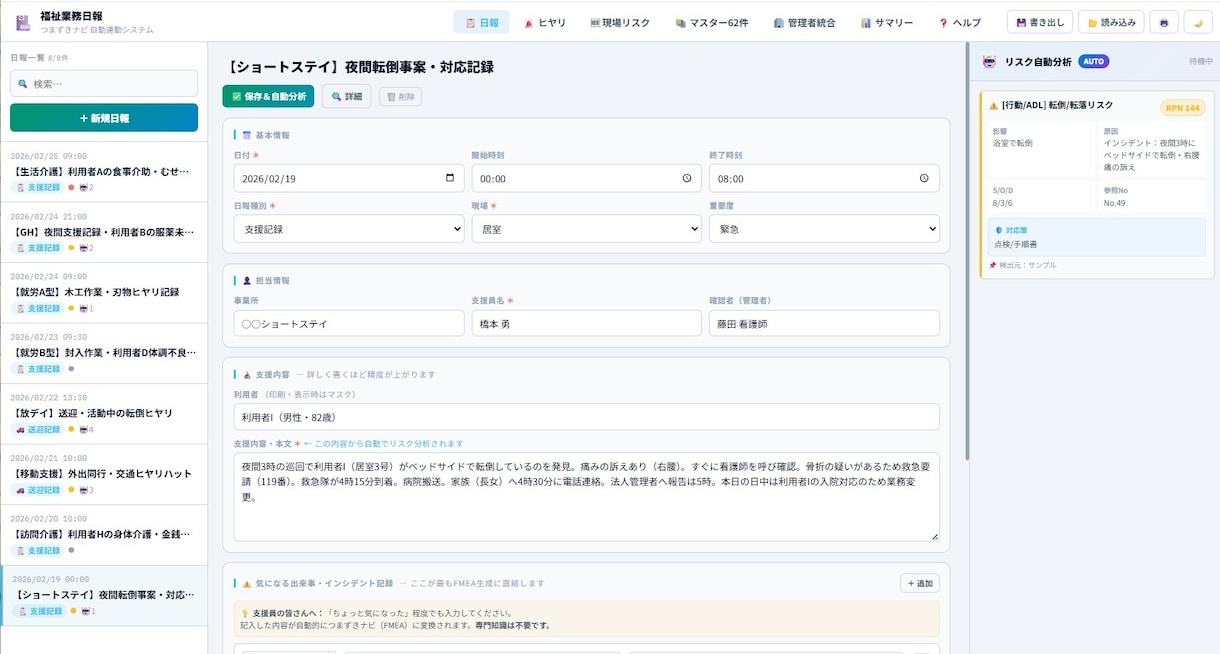1220x654 pixels.
Task: Click the 福祉業務日報 app logo icon
Action: [22, 22]
